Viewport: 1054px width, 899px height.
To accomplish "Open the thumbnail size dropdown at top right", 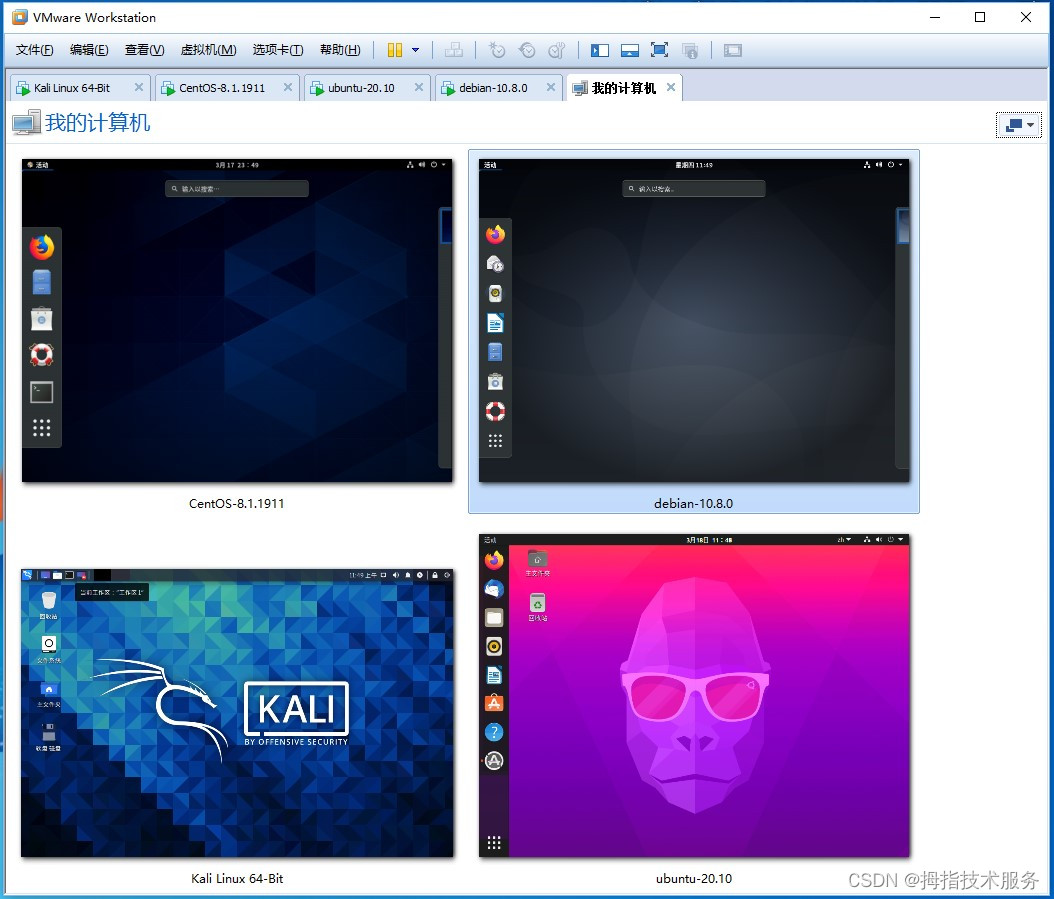I will click(x=1018, y=125).
